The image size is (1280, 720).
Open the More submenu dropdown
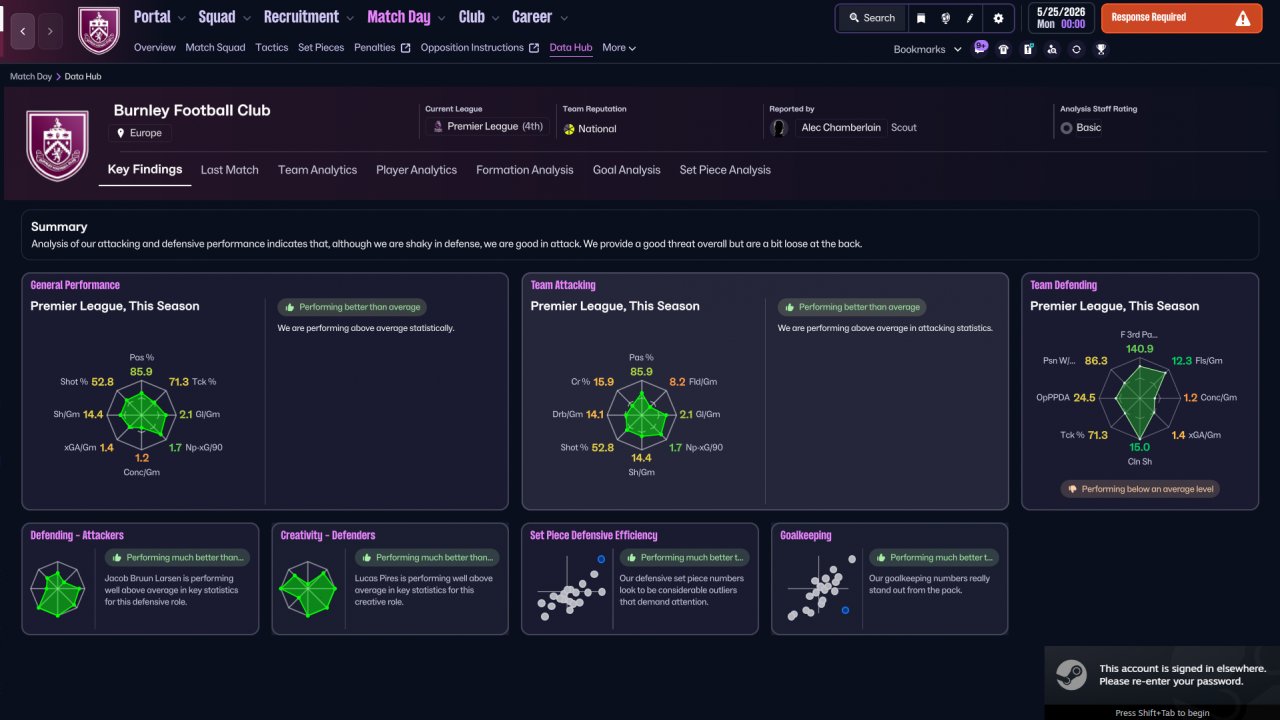click(619, 48)
